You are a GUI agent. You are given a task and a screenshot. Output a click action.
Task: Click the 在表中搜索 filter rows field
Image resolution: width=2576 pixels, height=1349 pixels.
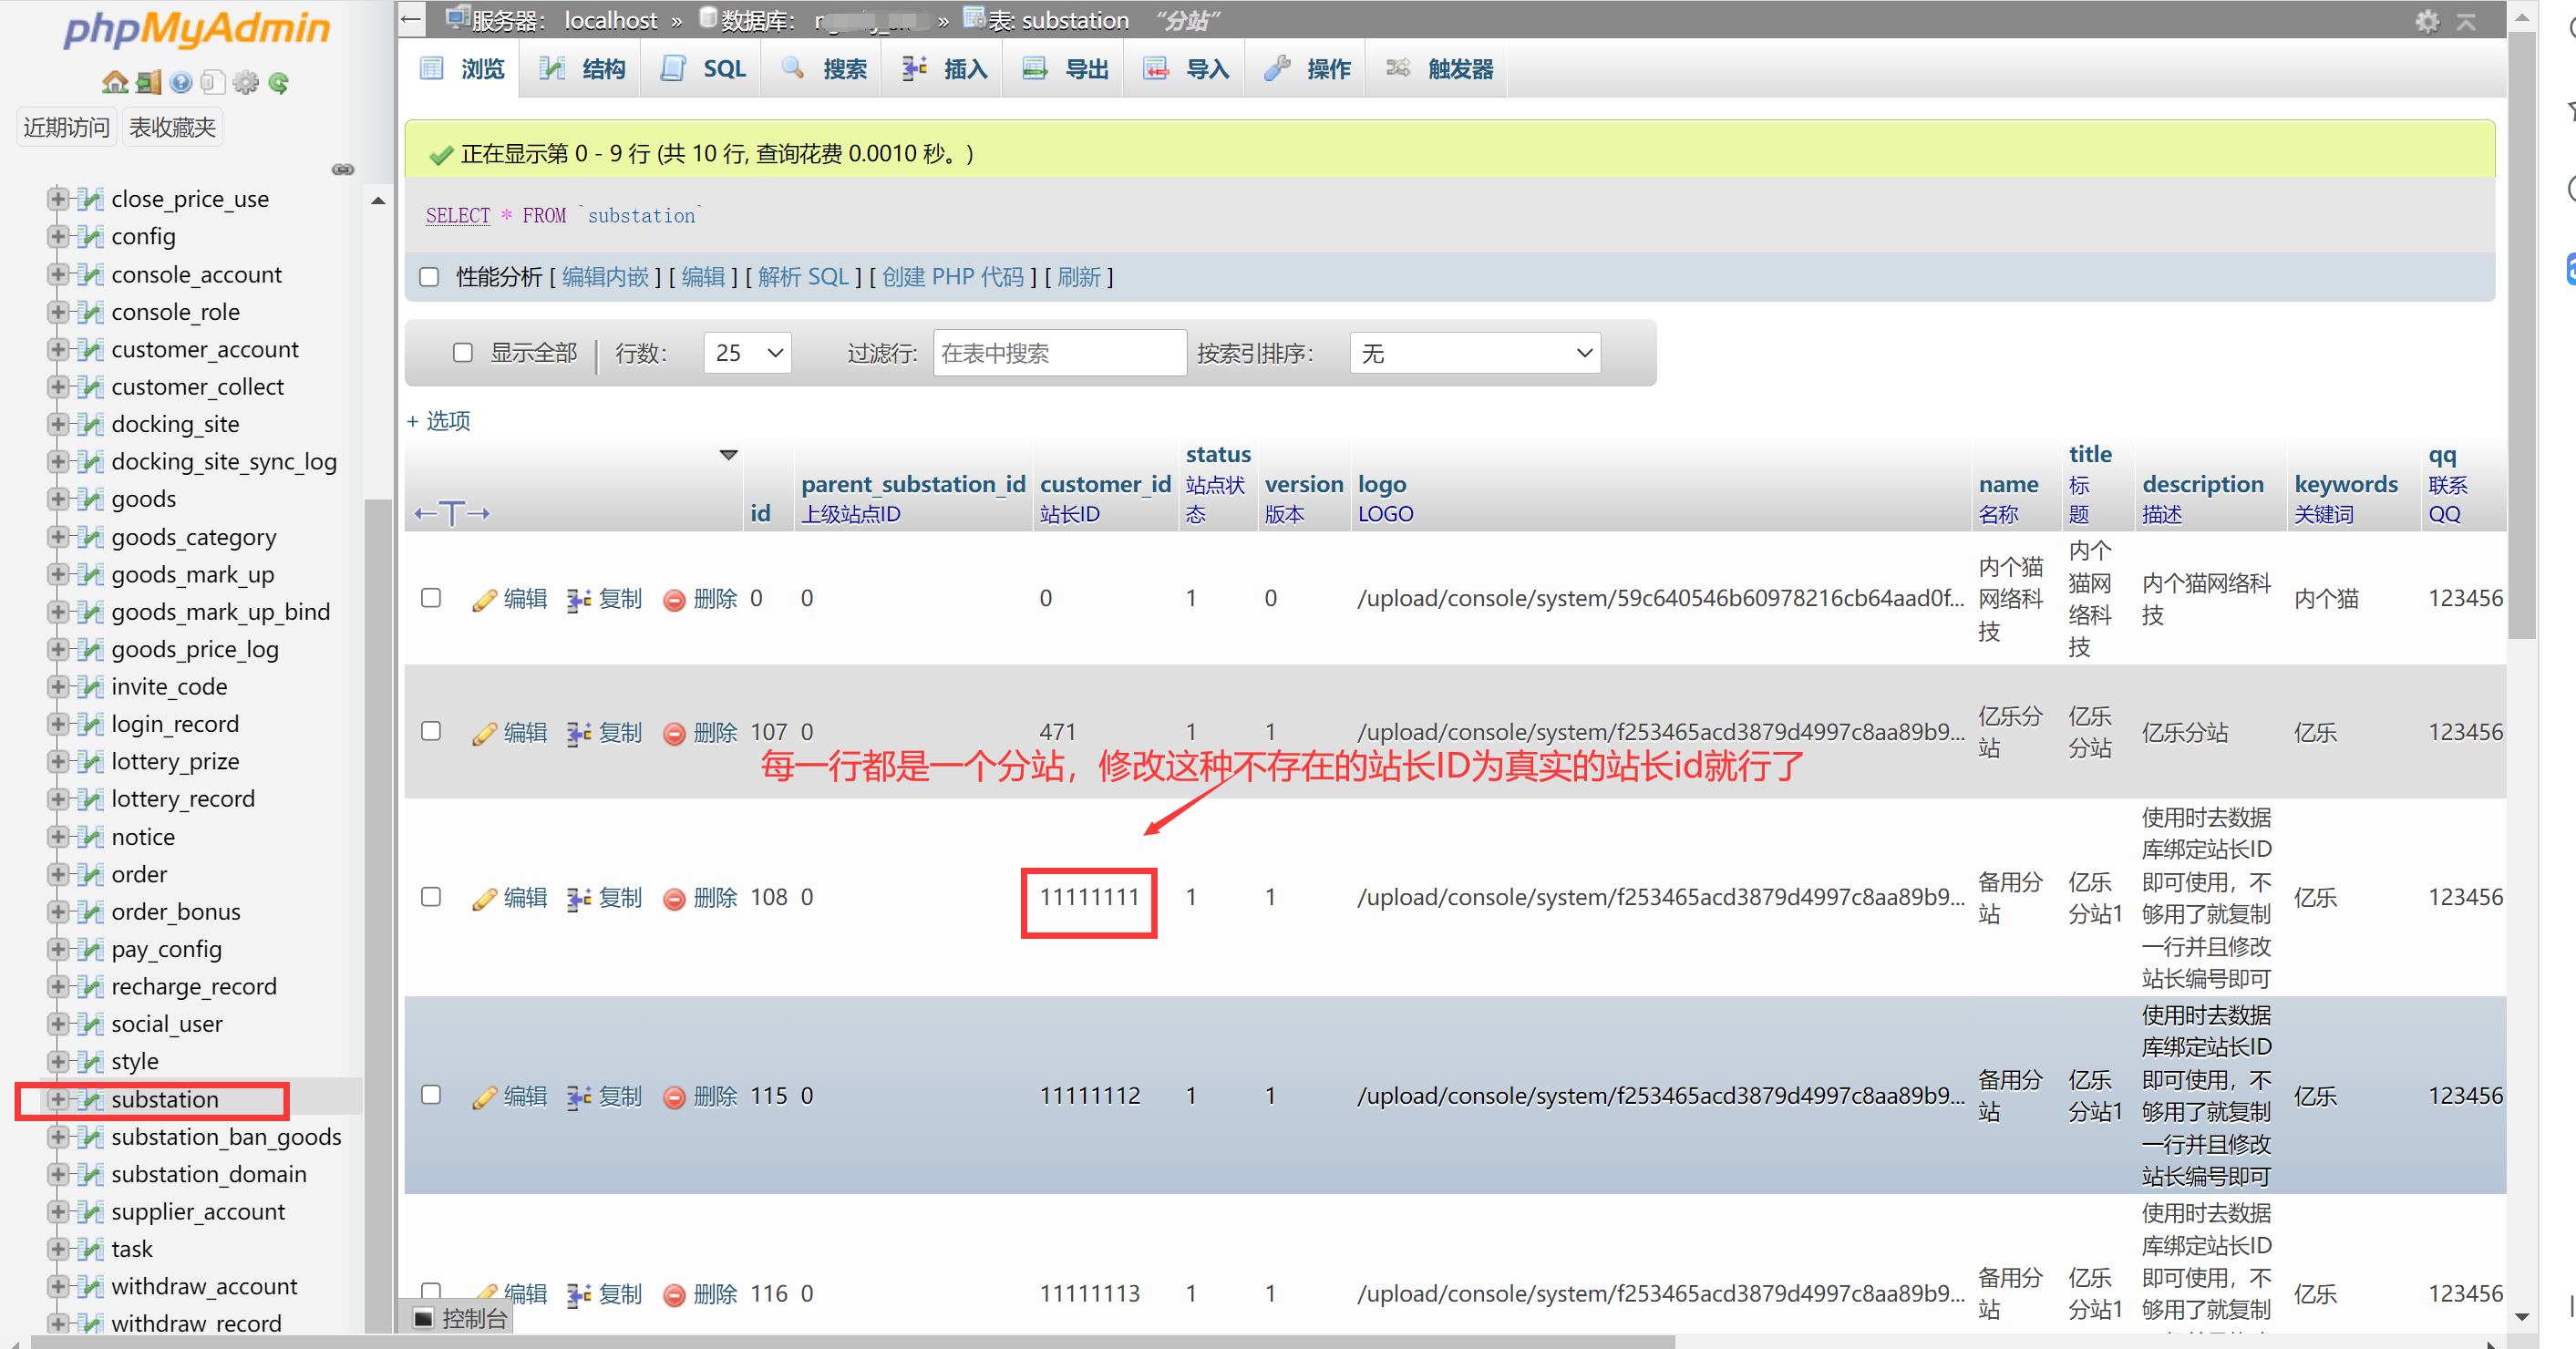(1058, 352)
